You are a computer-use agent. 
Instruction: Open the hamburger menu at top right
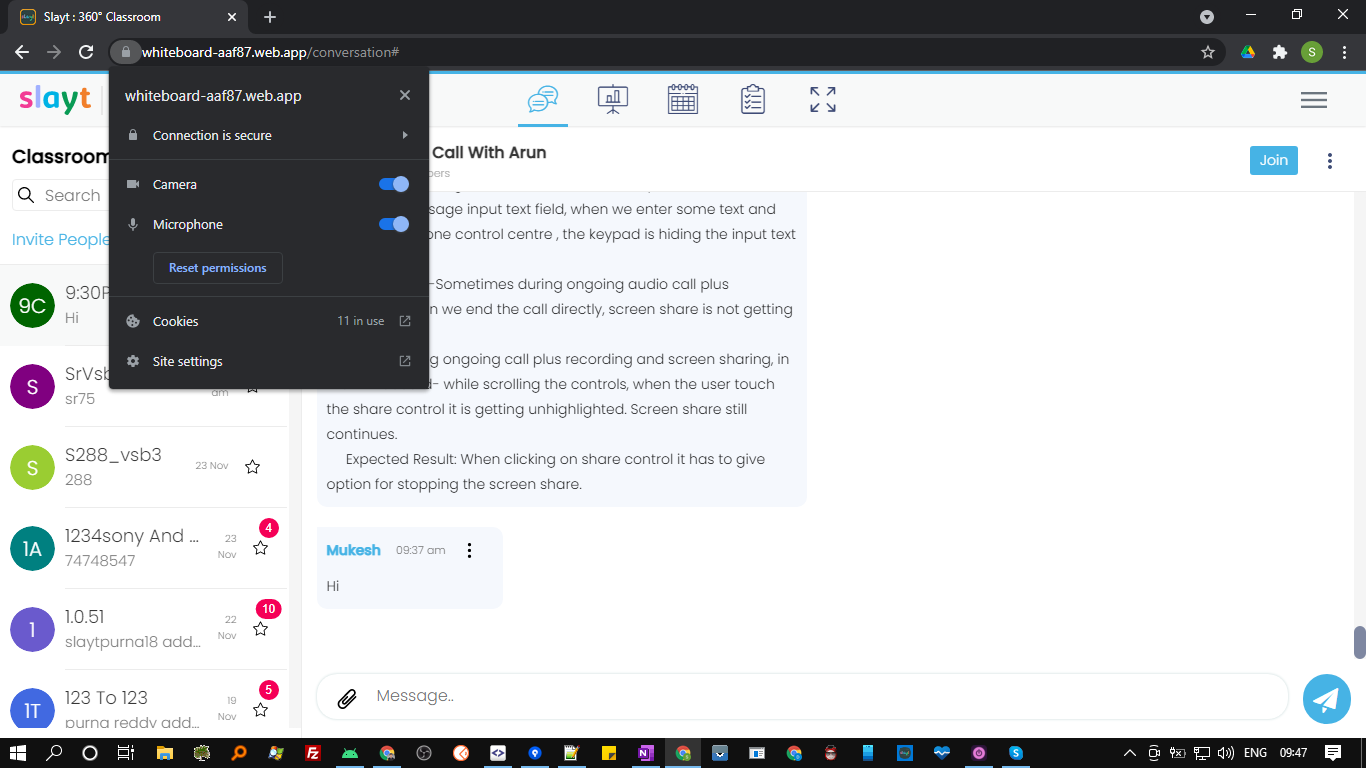1314,100
